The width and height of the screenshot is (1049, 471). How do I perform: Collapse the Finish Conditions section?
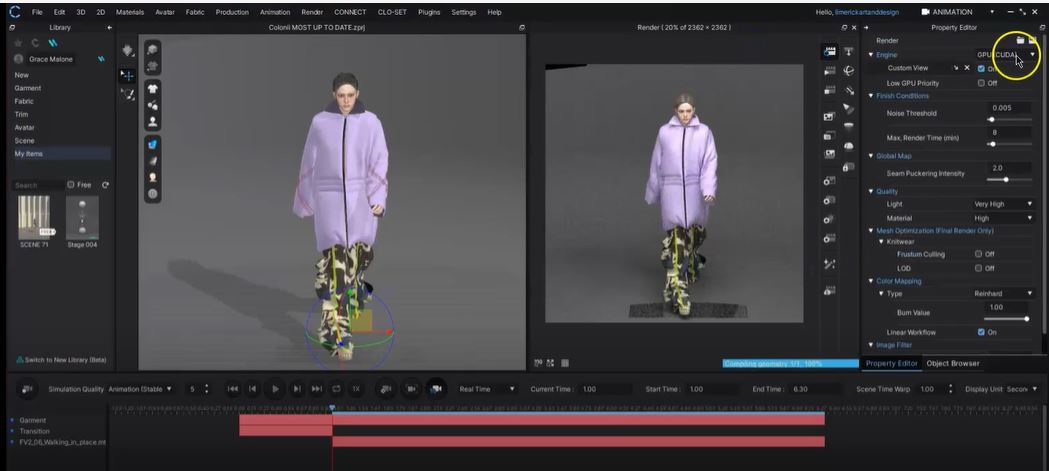pos(871,96)
